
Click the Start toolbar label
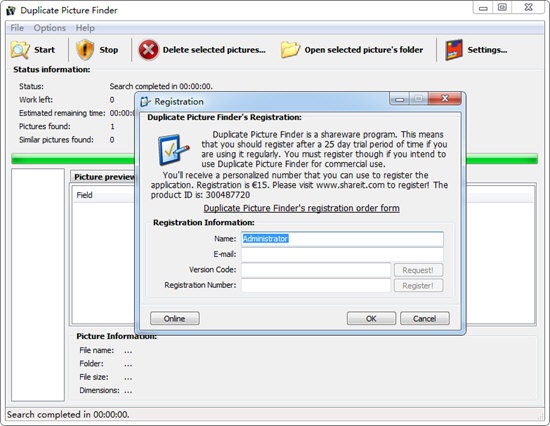coord(45,50)
